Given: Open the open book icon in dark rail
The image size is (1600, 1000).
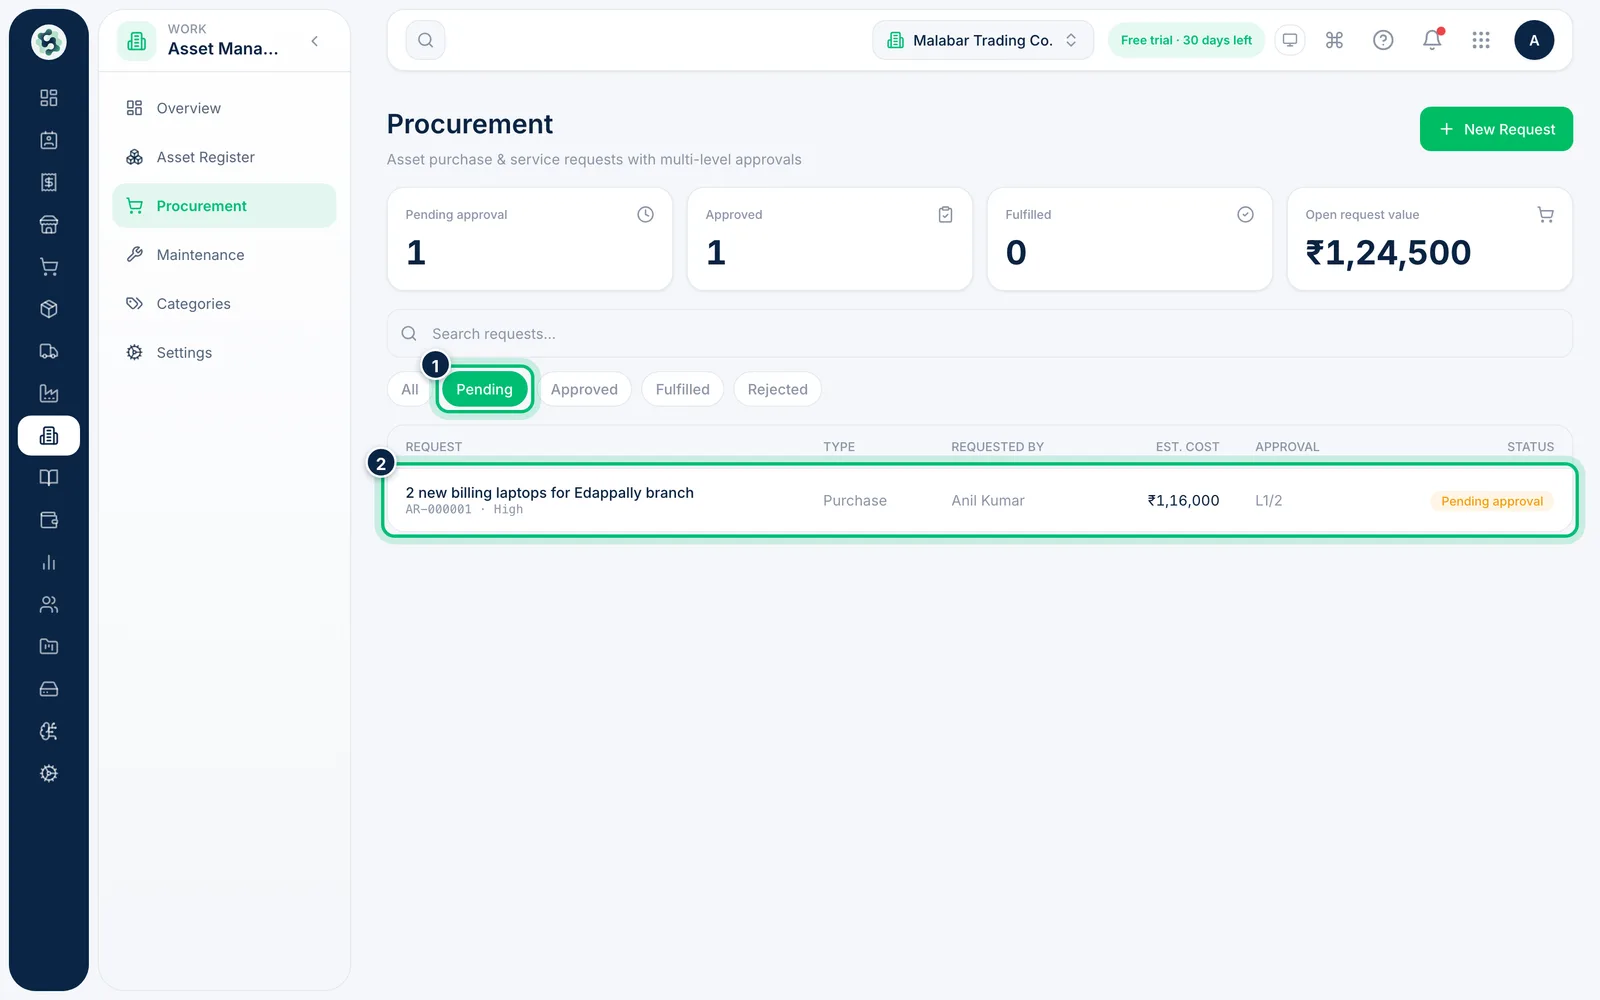Looking at the screenshot, I should [48, 478].
